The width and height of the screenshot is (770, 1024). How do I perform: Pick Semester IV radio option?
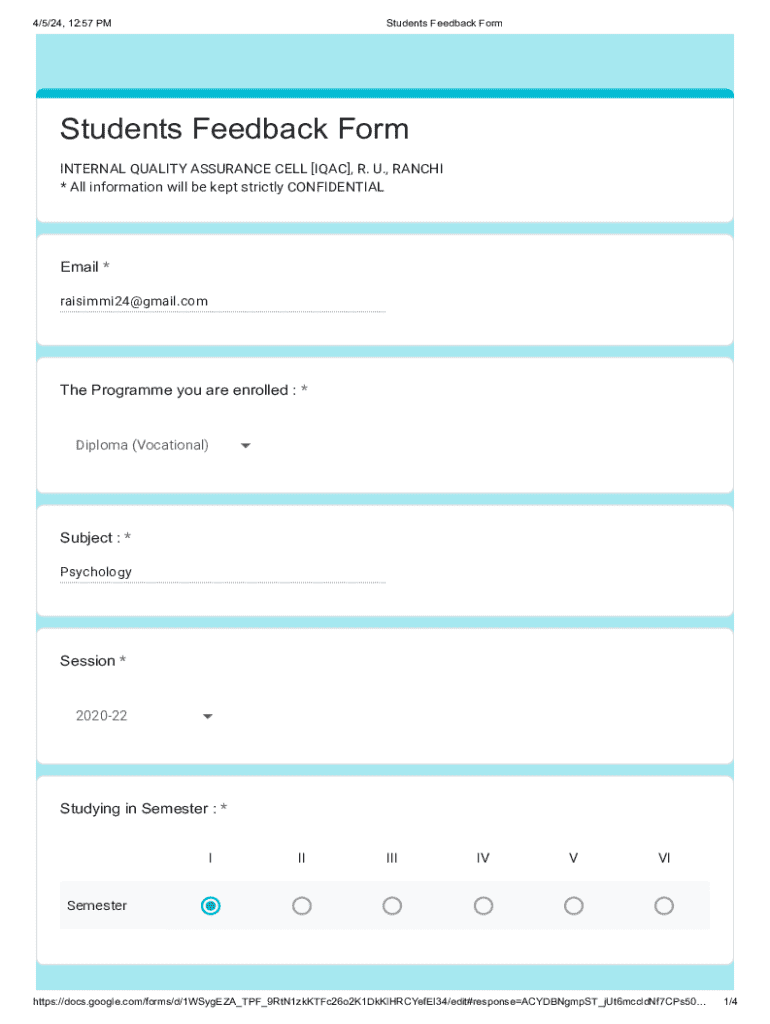coord(483,906)
